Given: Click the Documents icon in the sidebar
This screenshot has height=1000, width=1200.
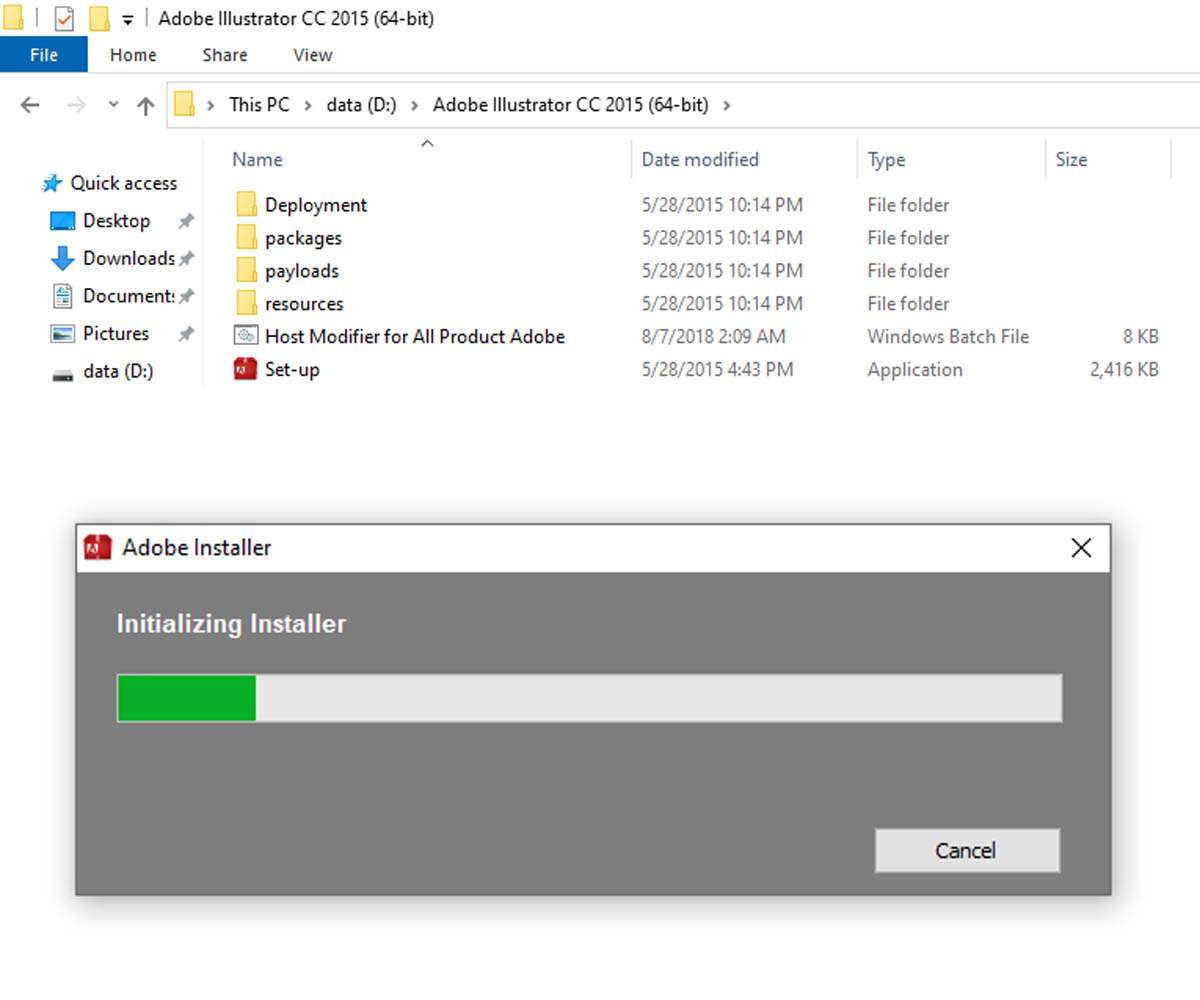Looking at the screenshot, I should [62, 296].
